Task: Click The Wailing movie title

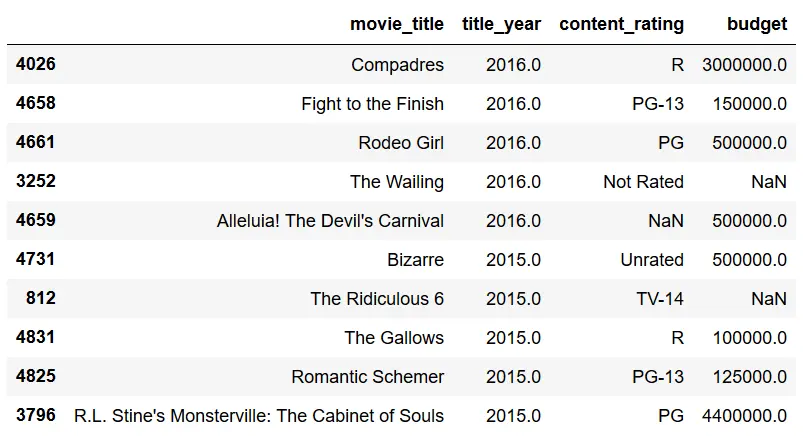Action: (397, 182)
